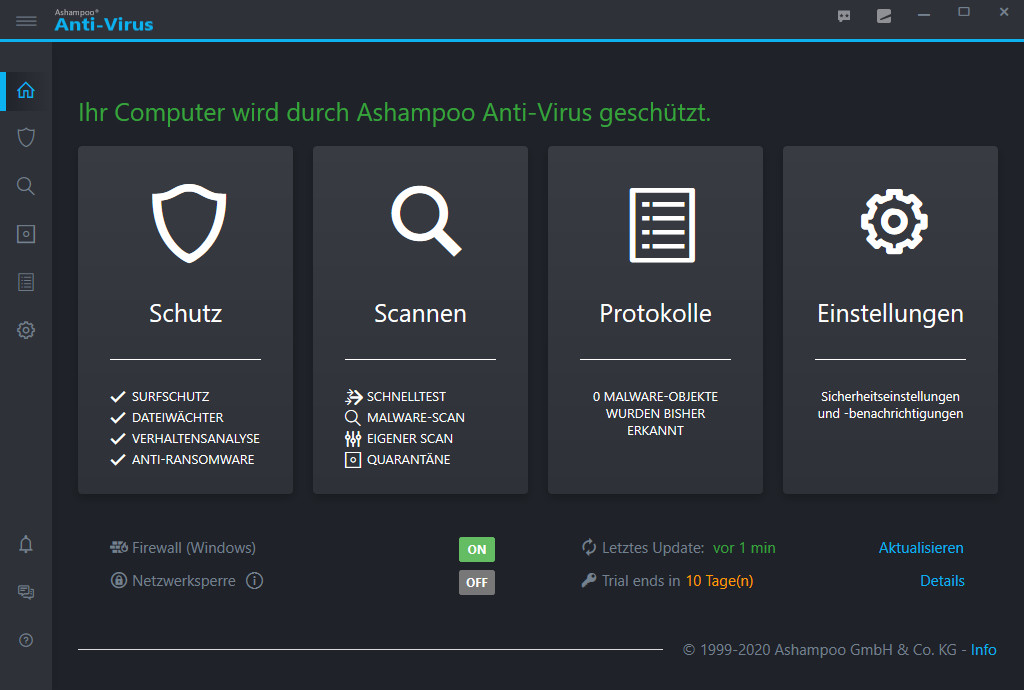
Task: Open the shield protection sidebar icon
Action: click(26, 138)
